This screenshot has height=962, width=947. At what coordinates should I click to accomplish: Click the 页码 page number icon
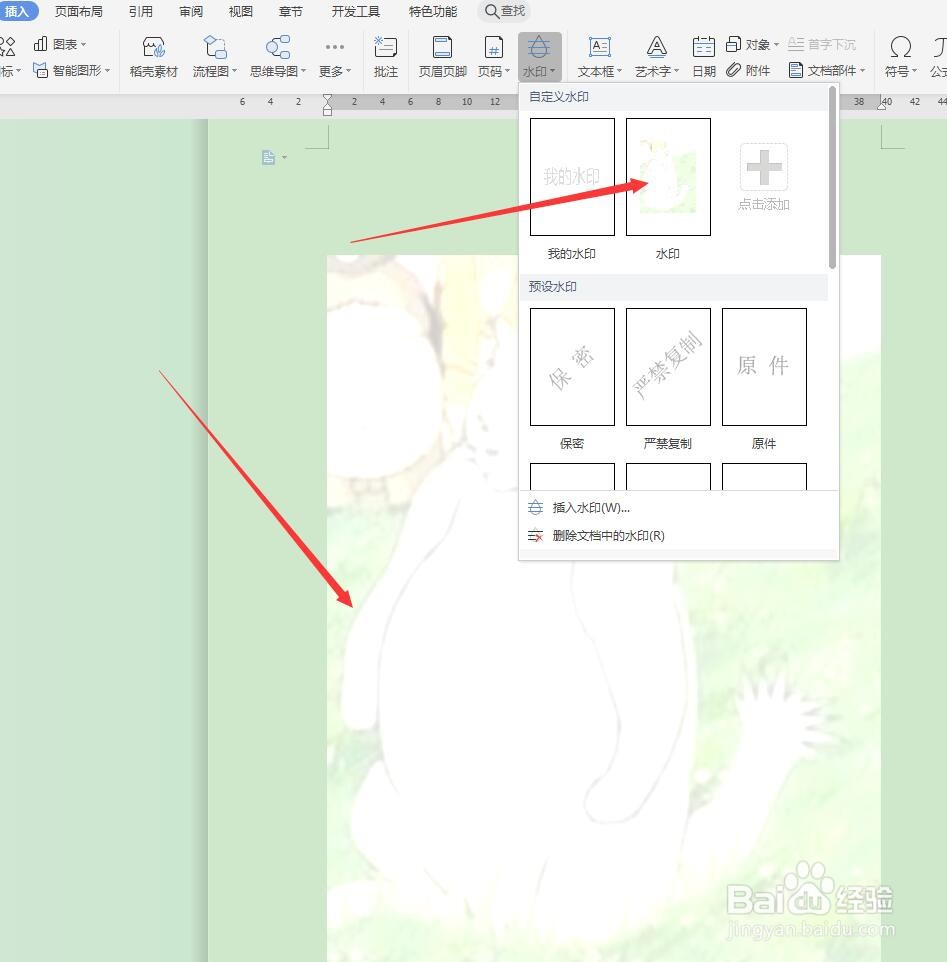(494, 47)
